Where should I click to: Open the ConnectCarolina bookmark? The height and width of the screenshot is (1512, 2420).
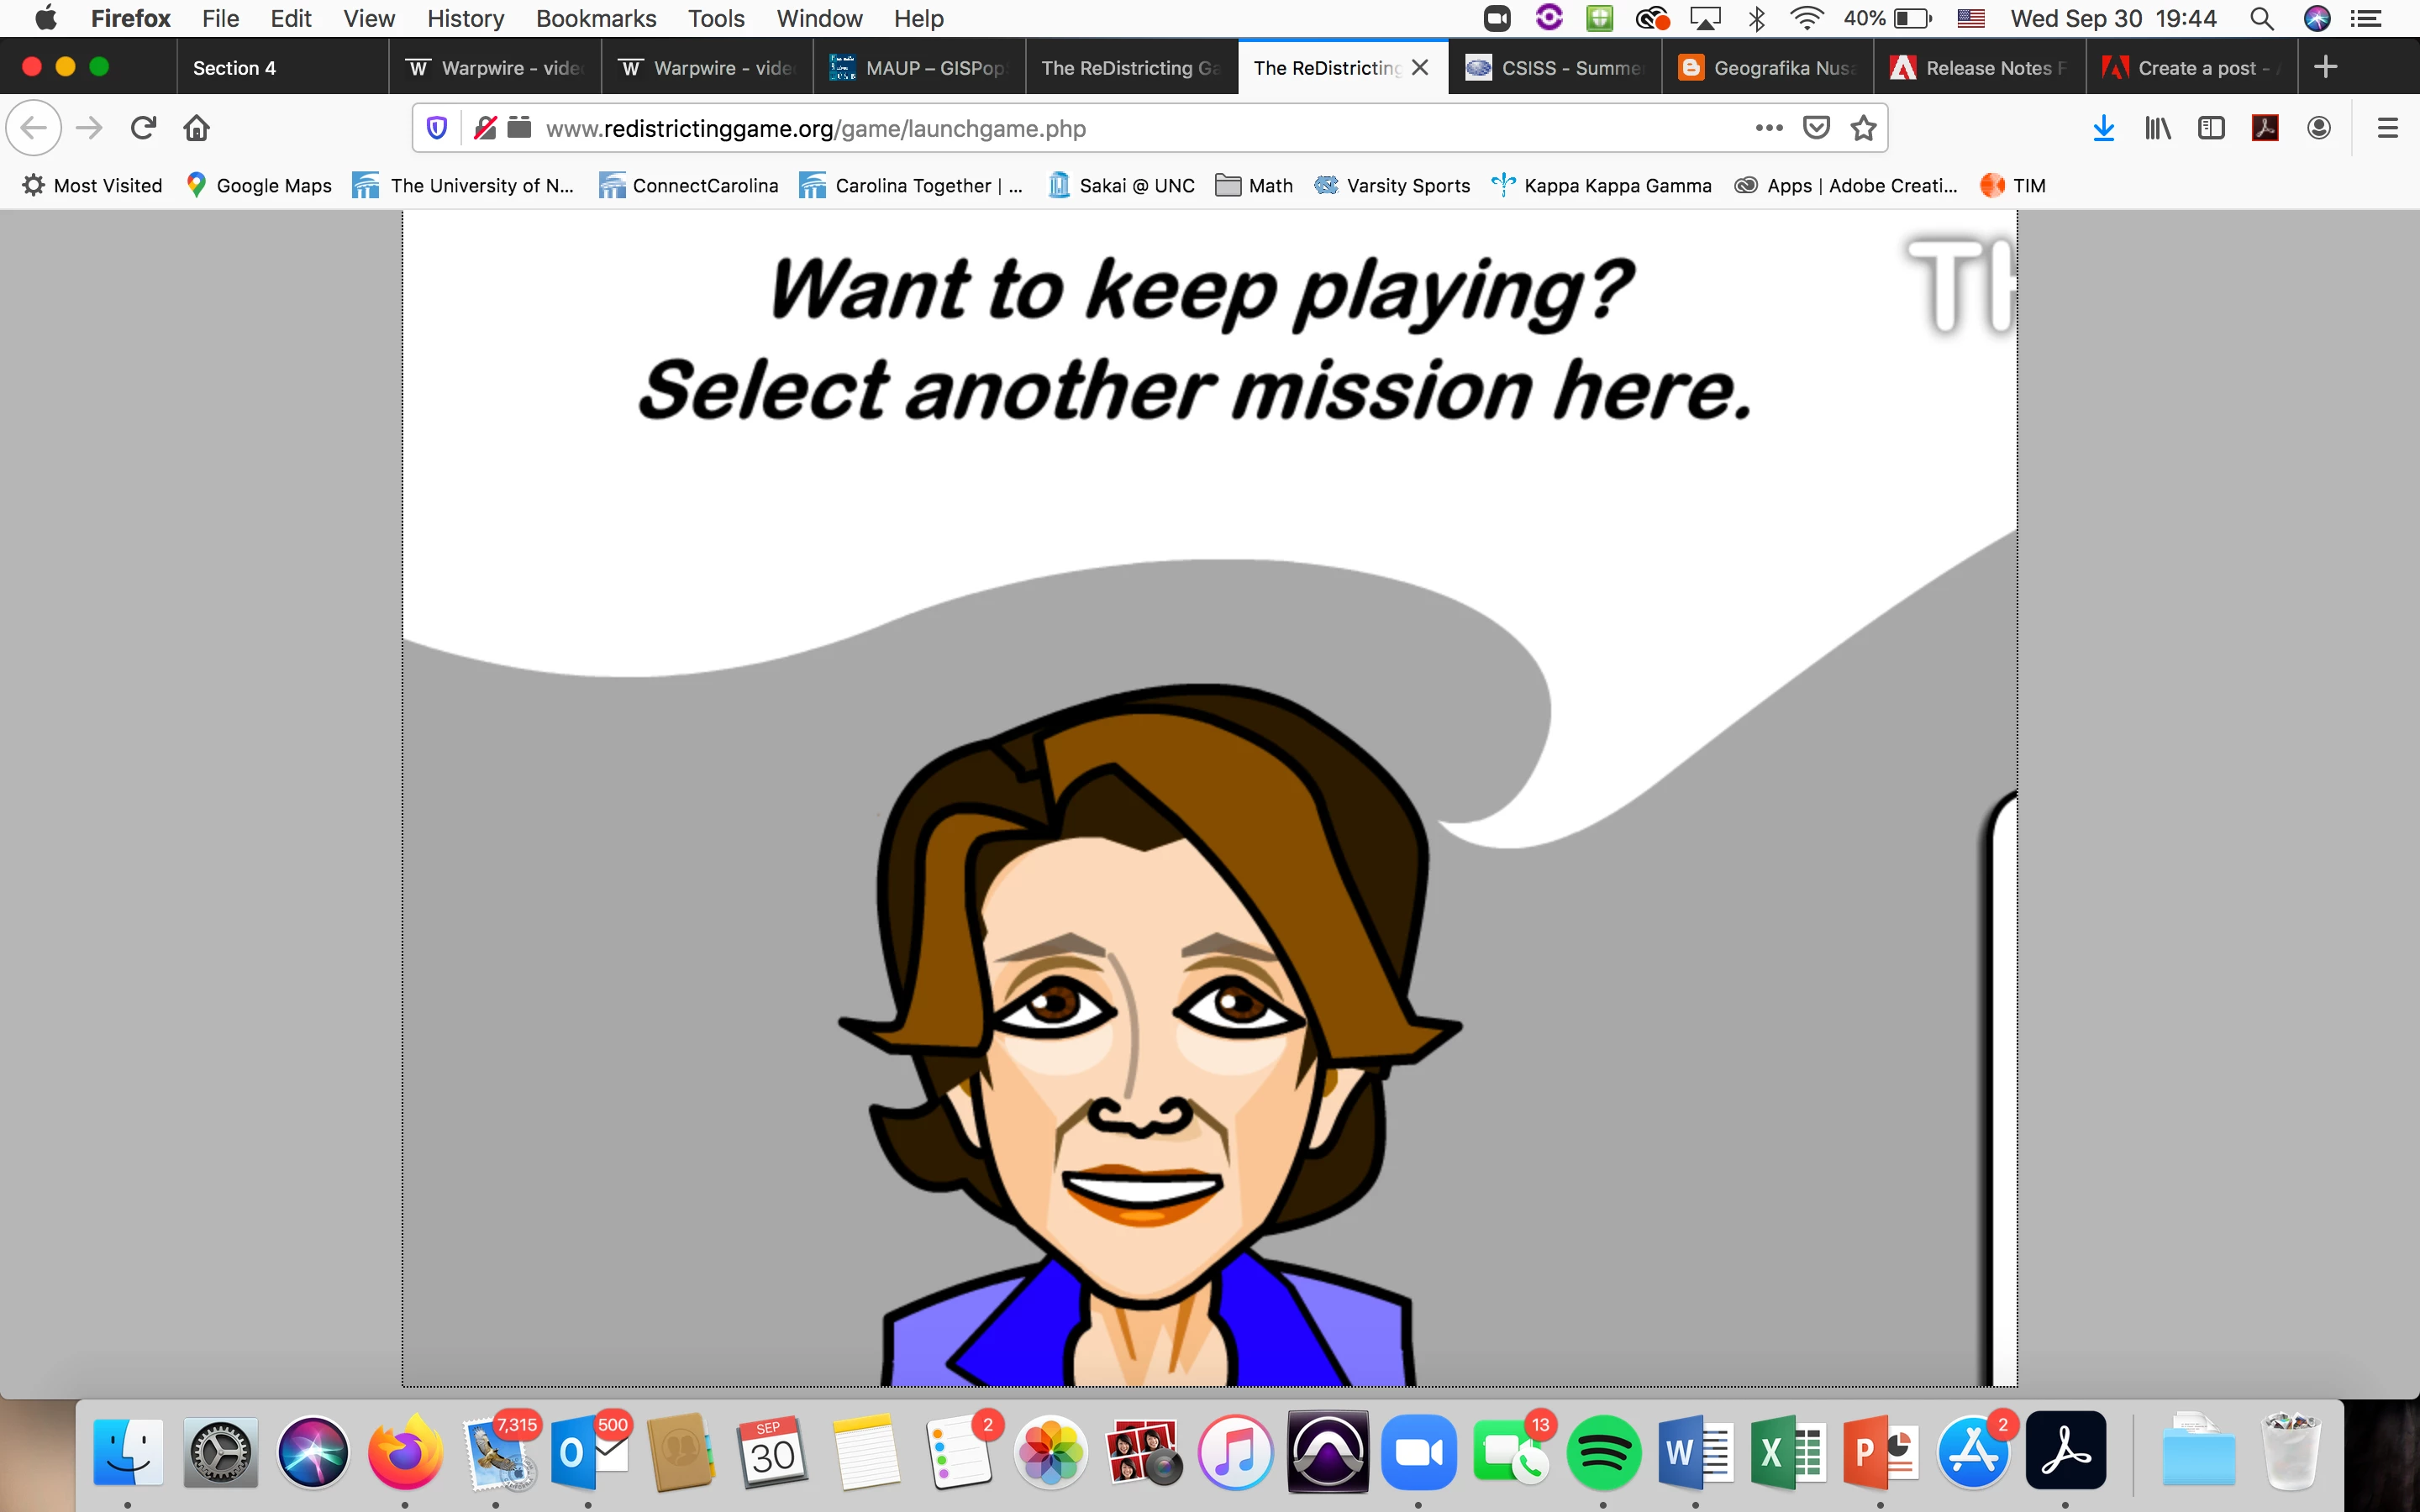(x=688, y=185)
